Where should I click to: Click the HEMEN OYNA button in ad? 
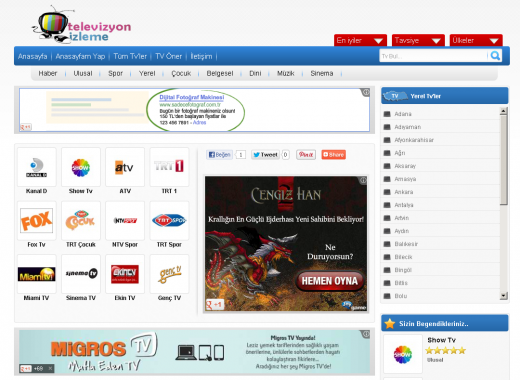(329, 281)
